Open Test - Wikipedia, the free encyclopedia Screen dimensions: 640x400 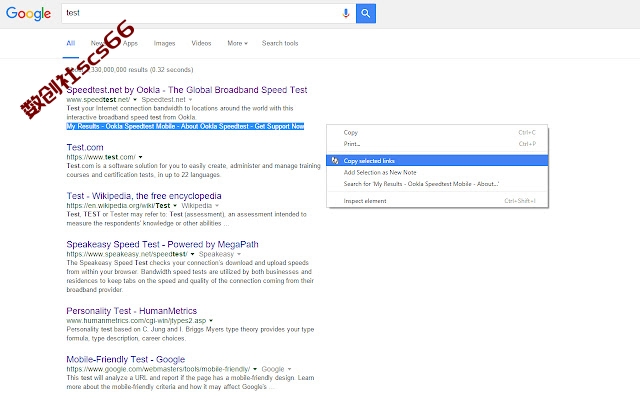pyautogui.click(x=144, y=196)
